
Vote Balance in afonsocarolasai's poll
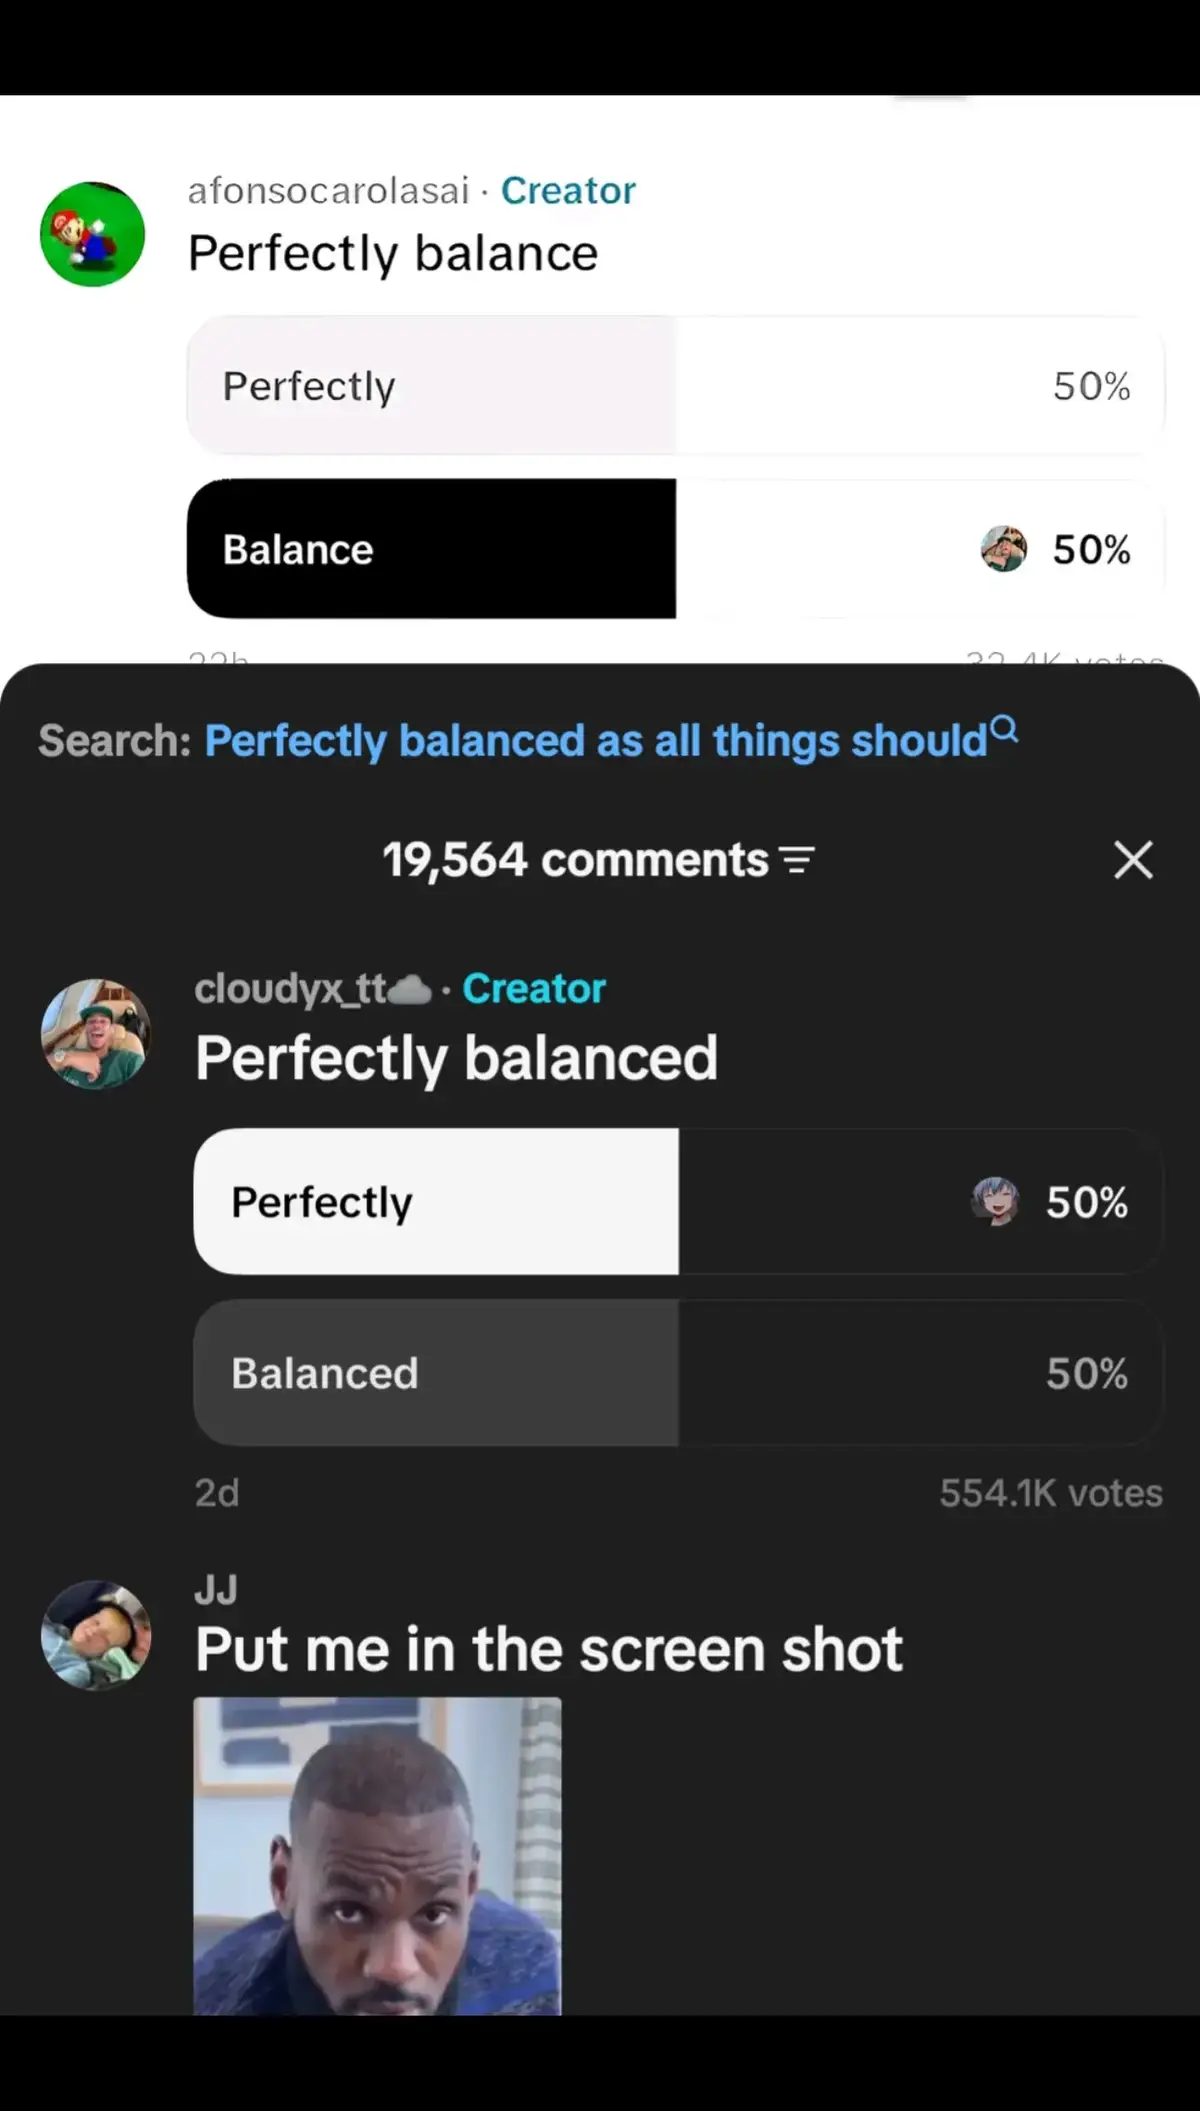676,548
